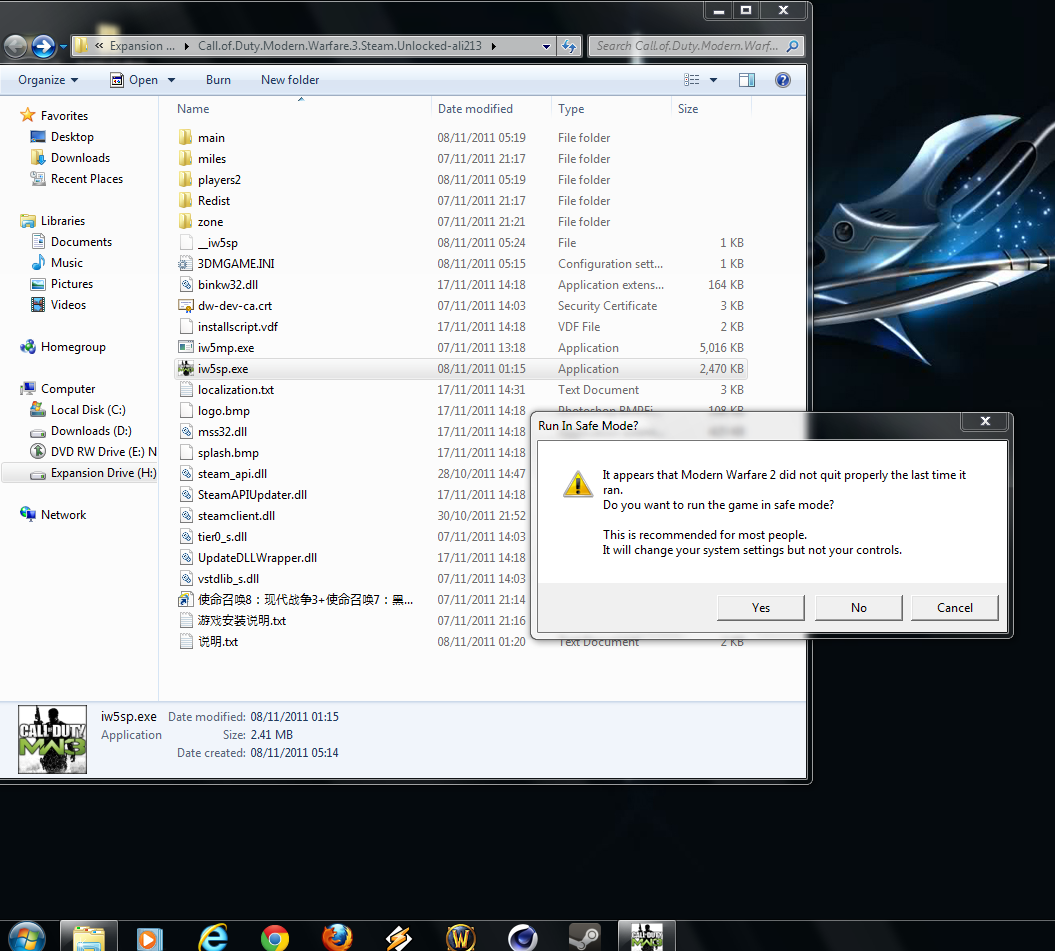Close the Run In Safe Mode dialog
Viewport: 1055px width, 951px height.
tap(985, 421)
